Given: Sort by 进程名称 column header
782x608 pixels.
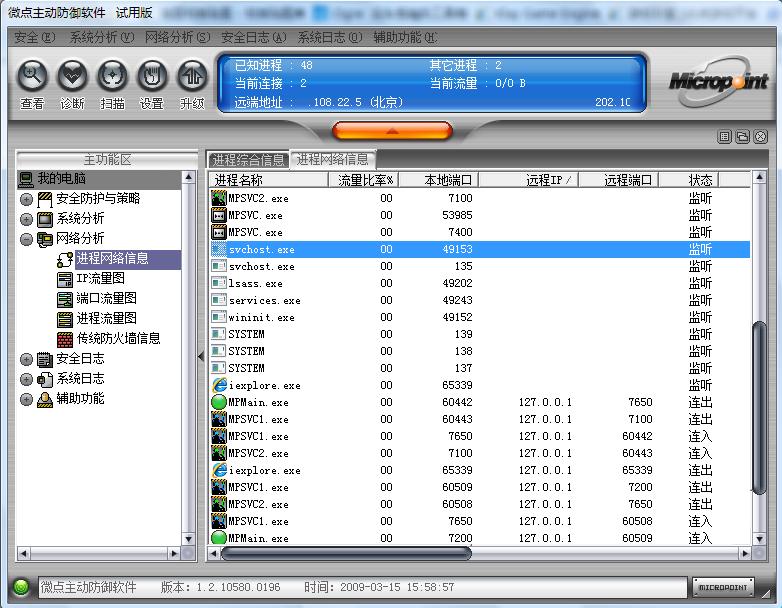Looking at the screenshot, I should (269, 180).
